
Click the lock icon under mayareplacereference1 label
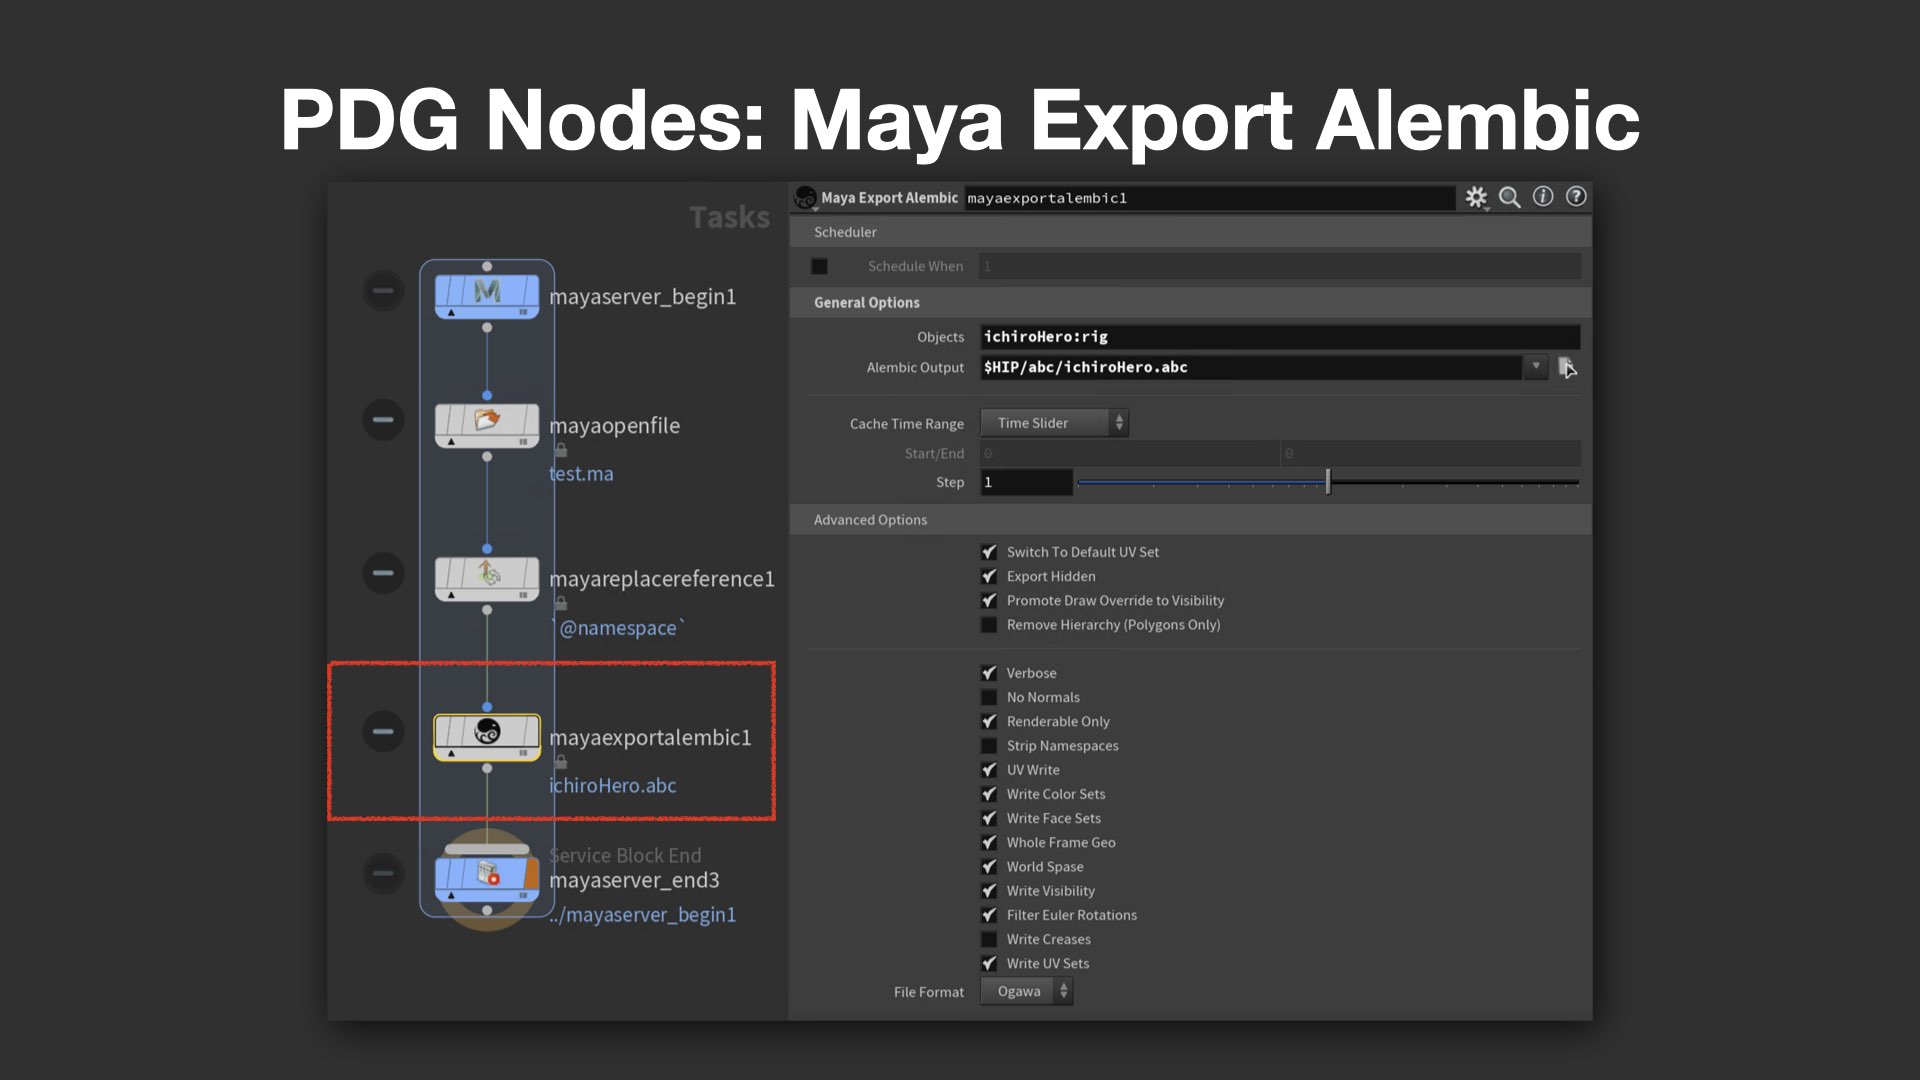pyautogui.click(x=561, y=603)
